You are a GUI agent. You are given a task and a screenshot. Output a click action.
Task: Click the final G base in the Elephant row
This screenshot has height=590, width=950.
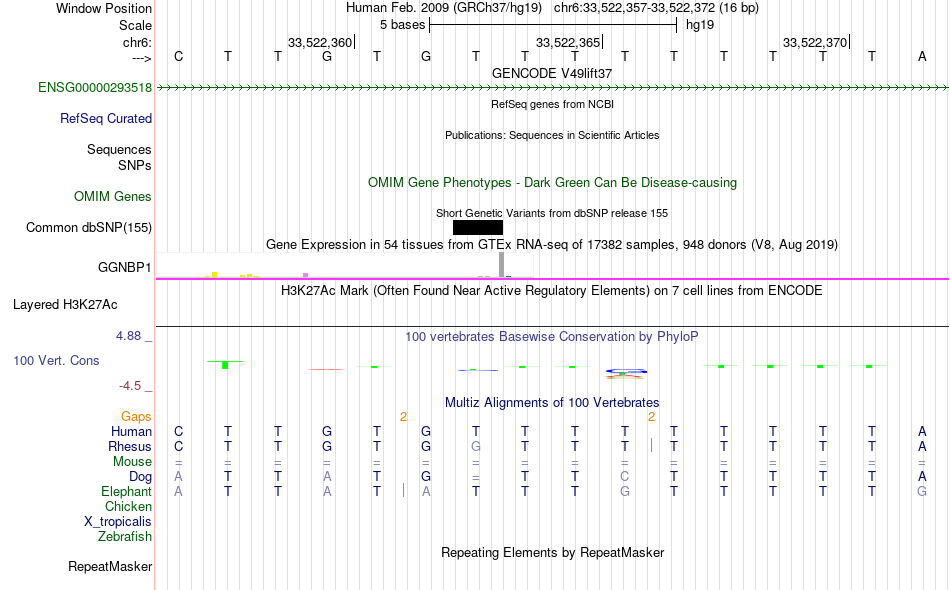pos(922,491)
